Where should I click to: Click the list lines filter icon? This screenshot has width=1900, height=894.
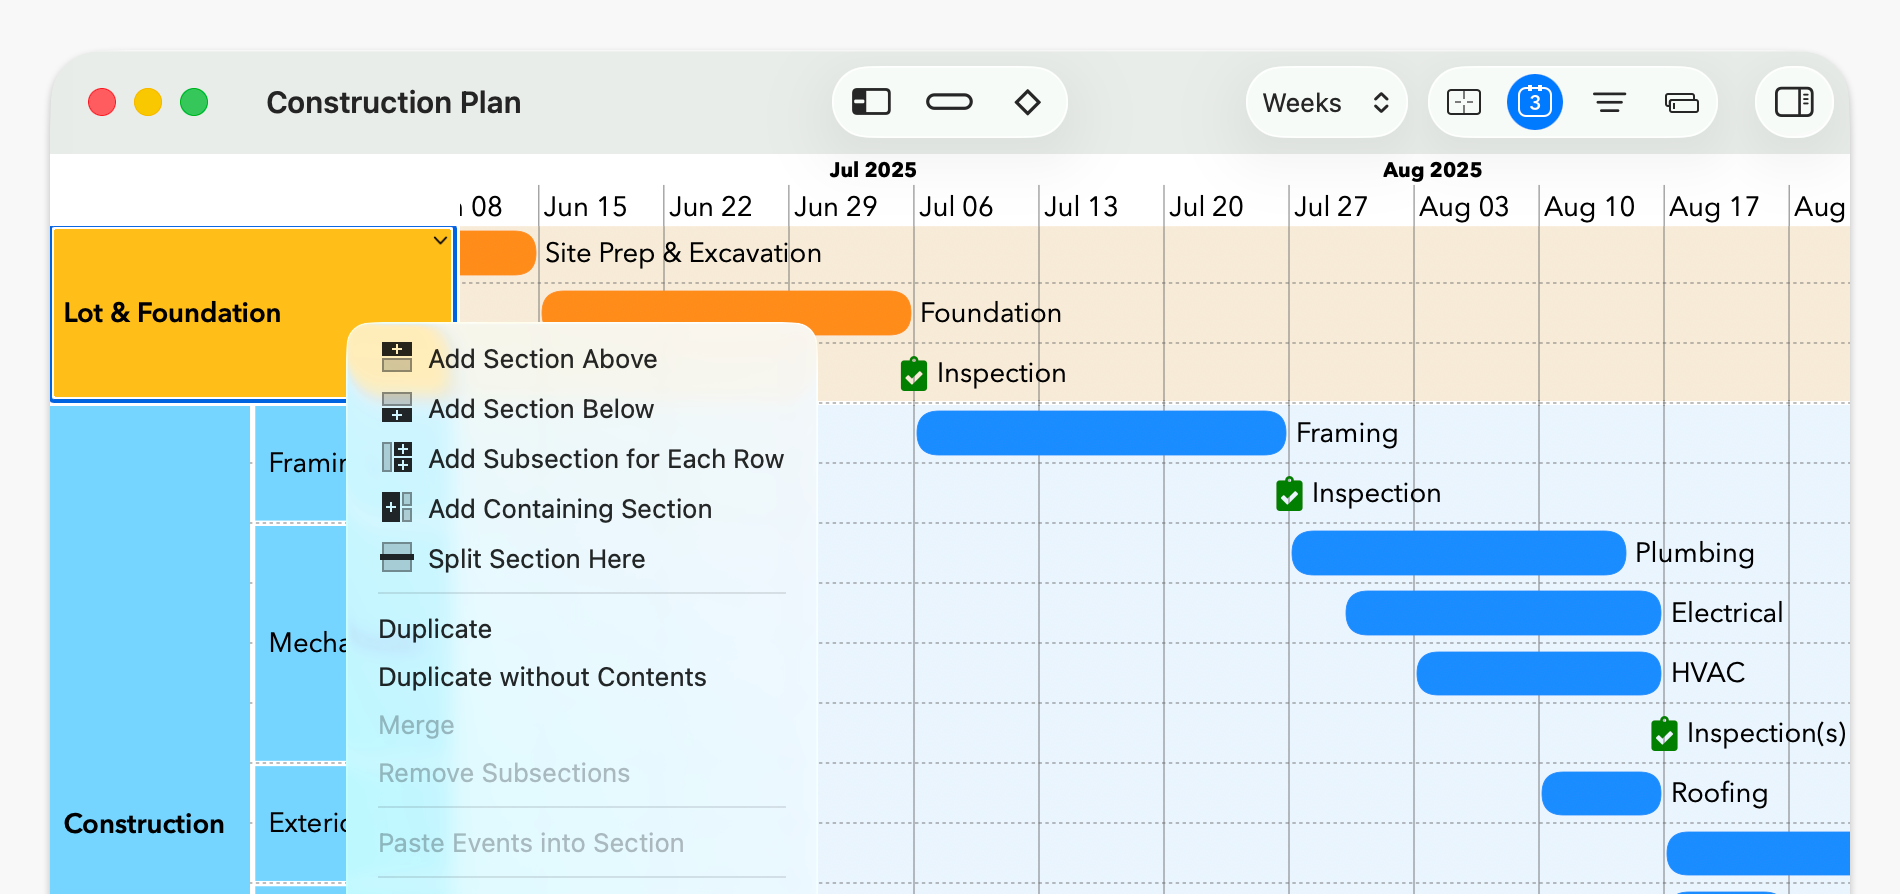(1609, 102)
